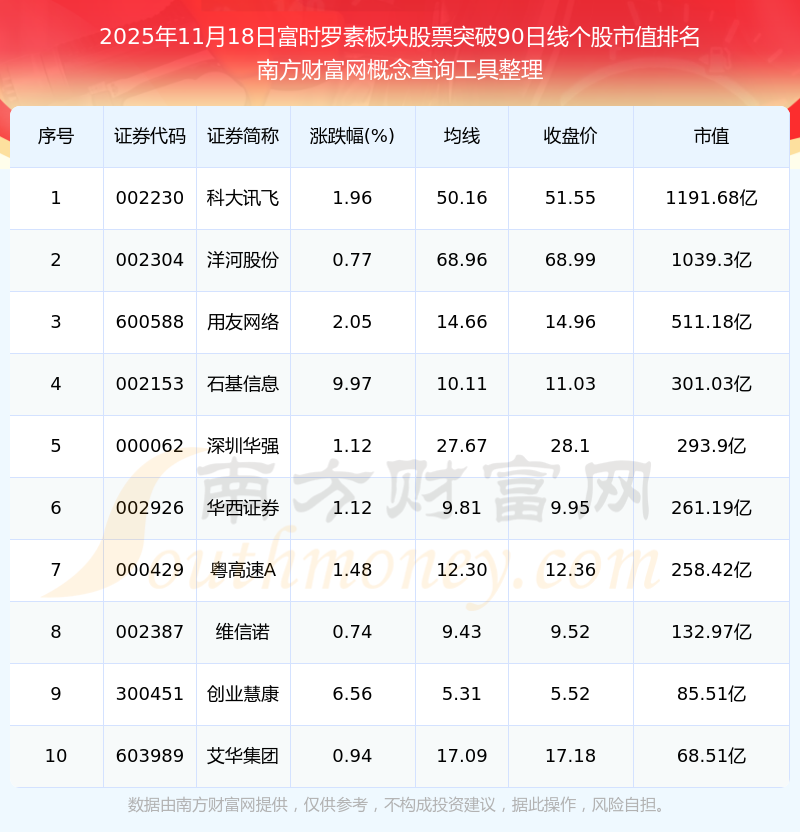Select stock code 600588
This screenshot has width=800, height=832.
[150, 322]
